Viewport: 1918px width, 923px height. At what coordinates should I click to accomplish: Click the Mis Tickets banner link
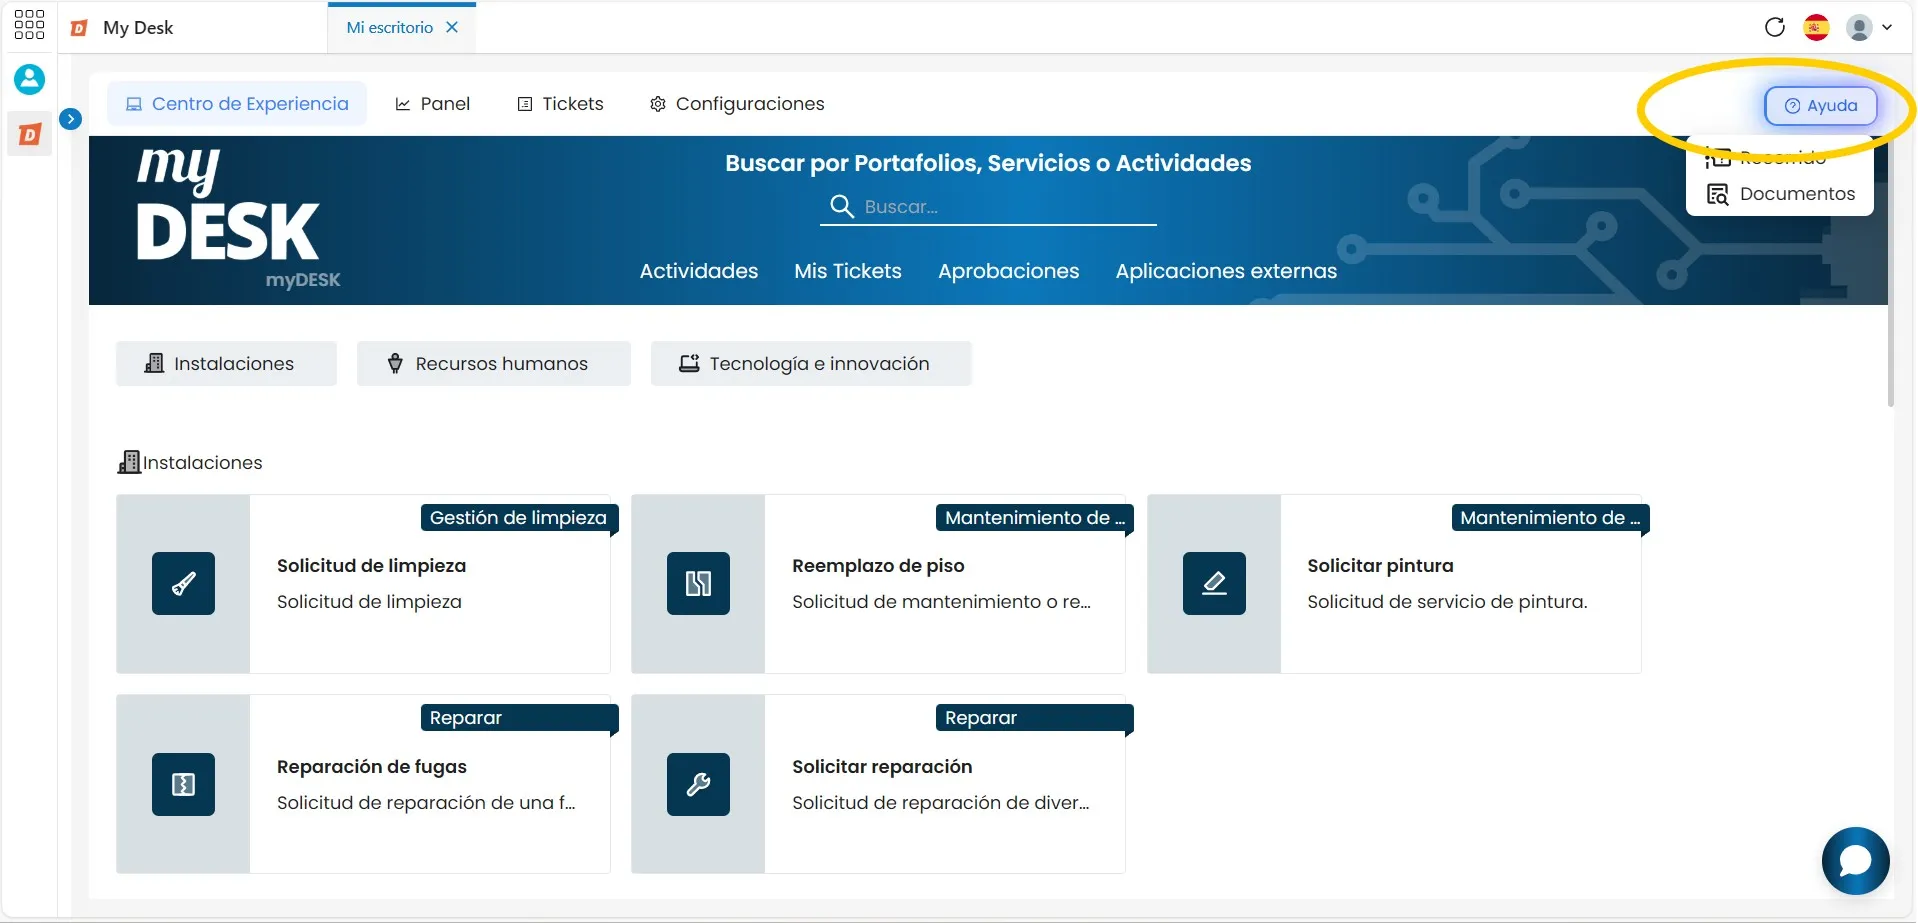point(848,271)
